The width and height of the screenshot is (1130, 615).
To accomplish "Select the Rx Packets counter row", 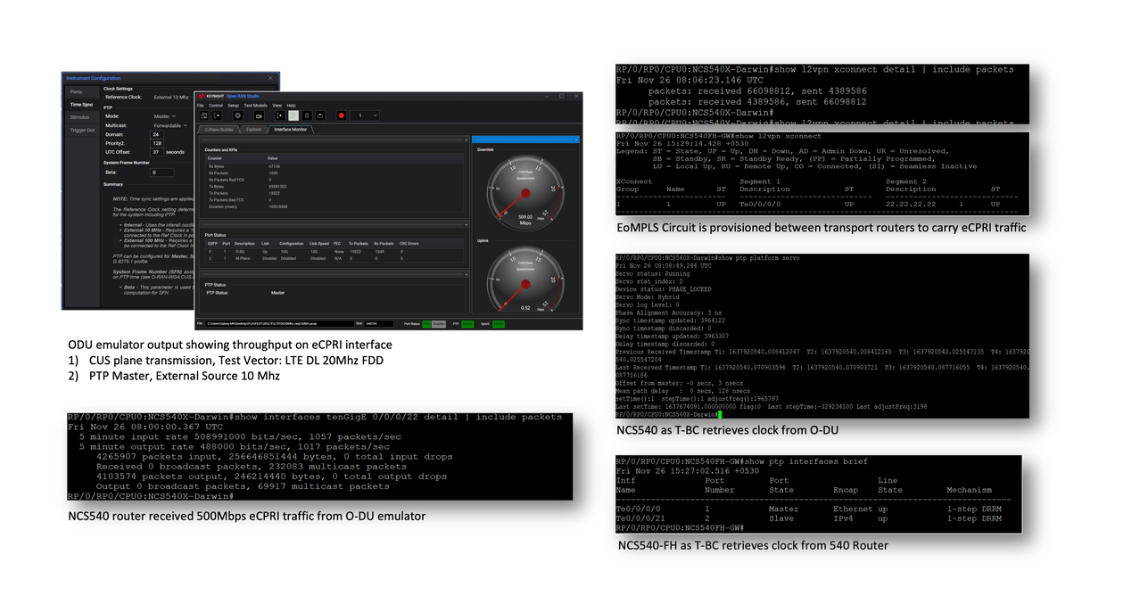I will (x=334, y=173).
